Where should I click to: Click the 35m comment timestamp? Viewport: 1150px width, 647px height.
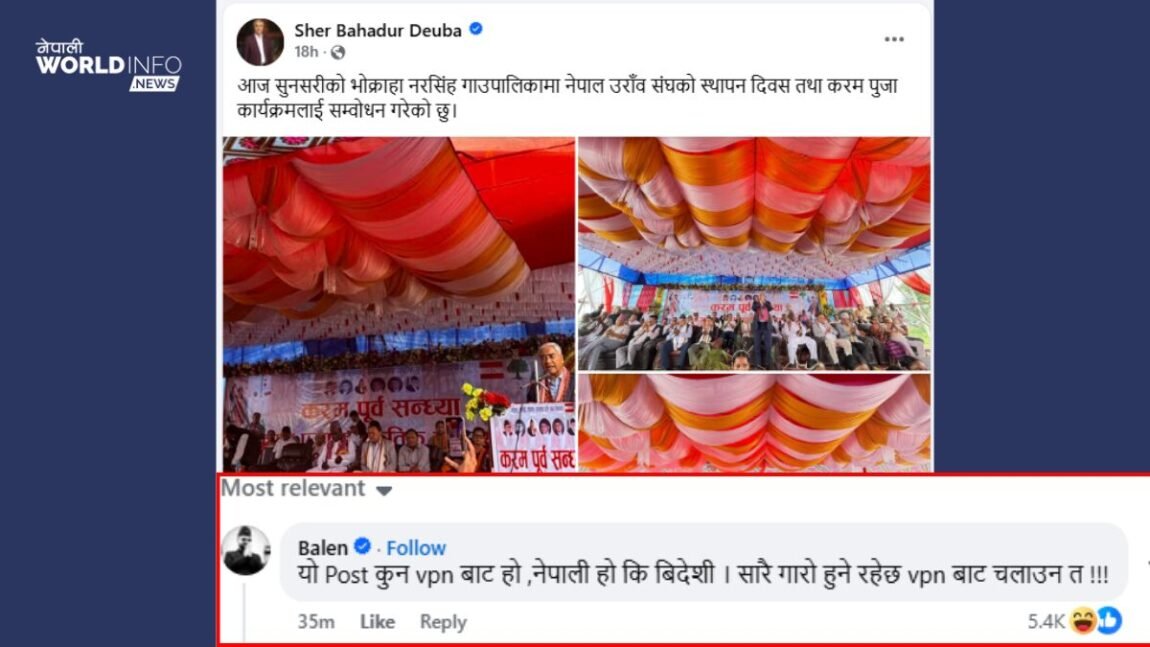pos(316,622)
